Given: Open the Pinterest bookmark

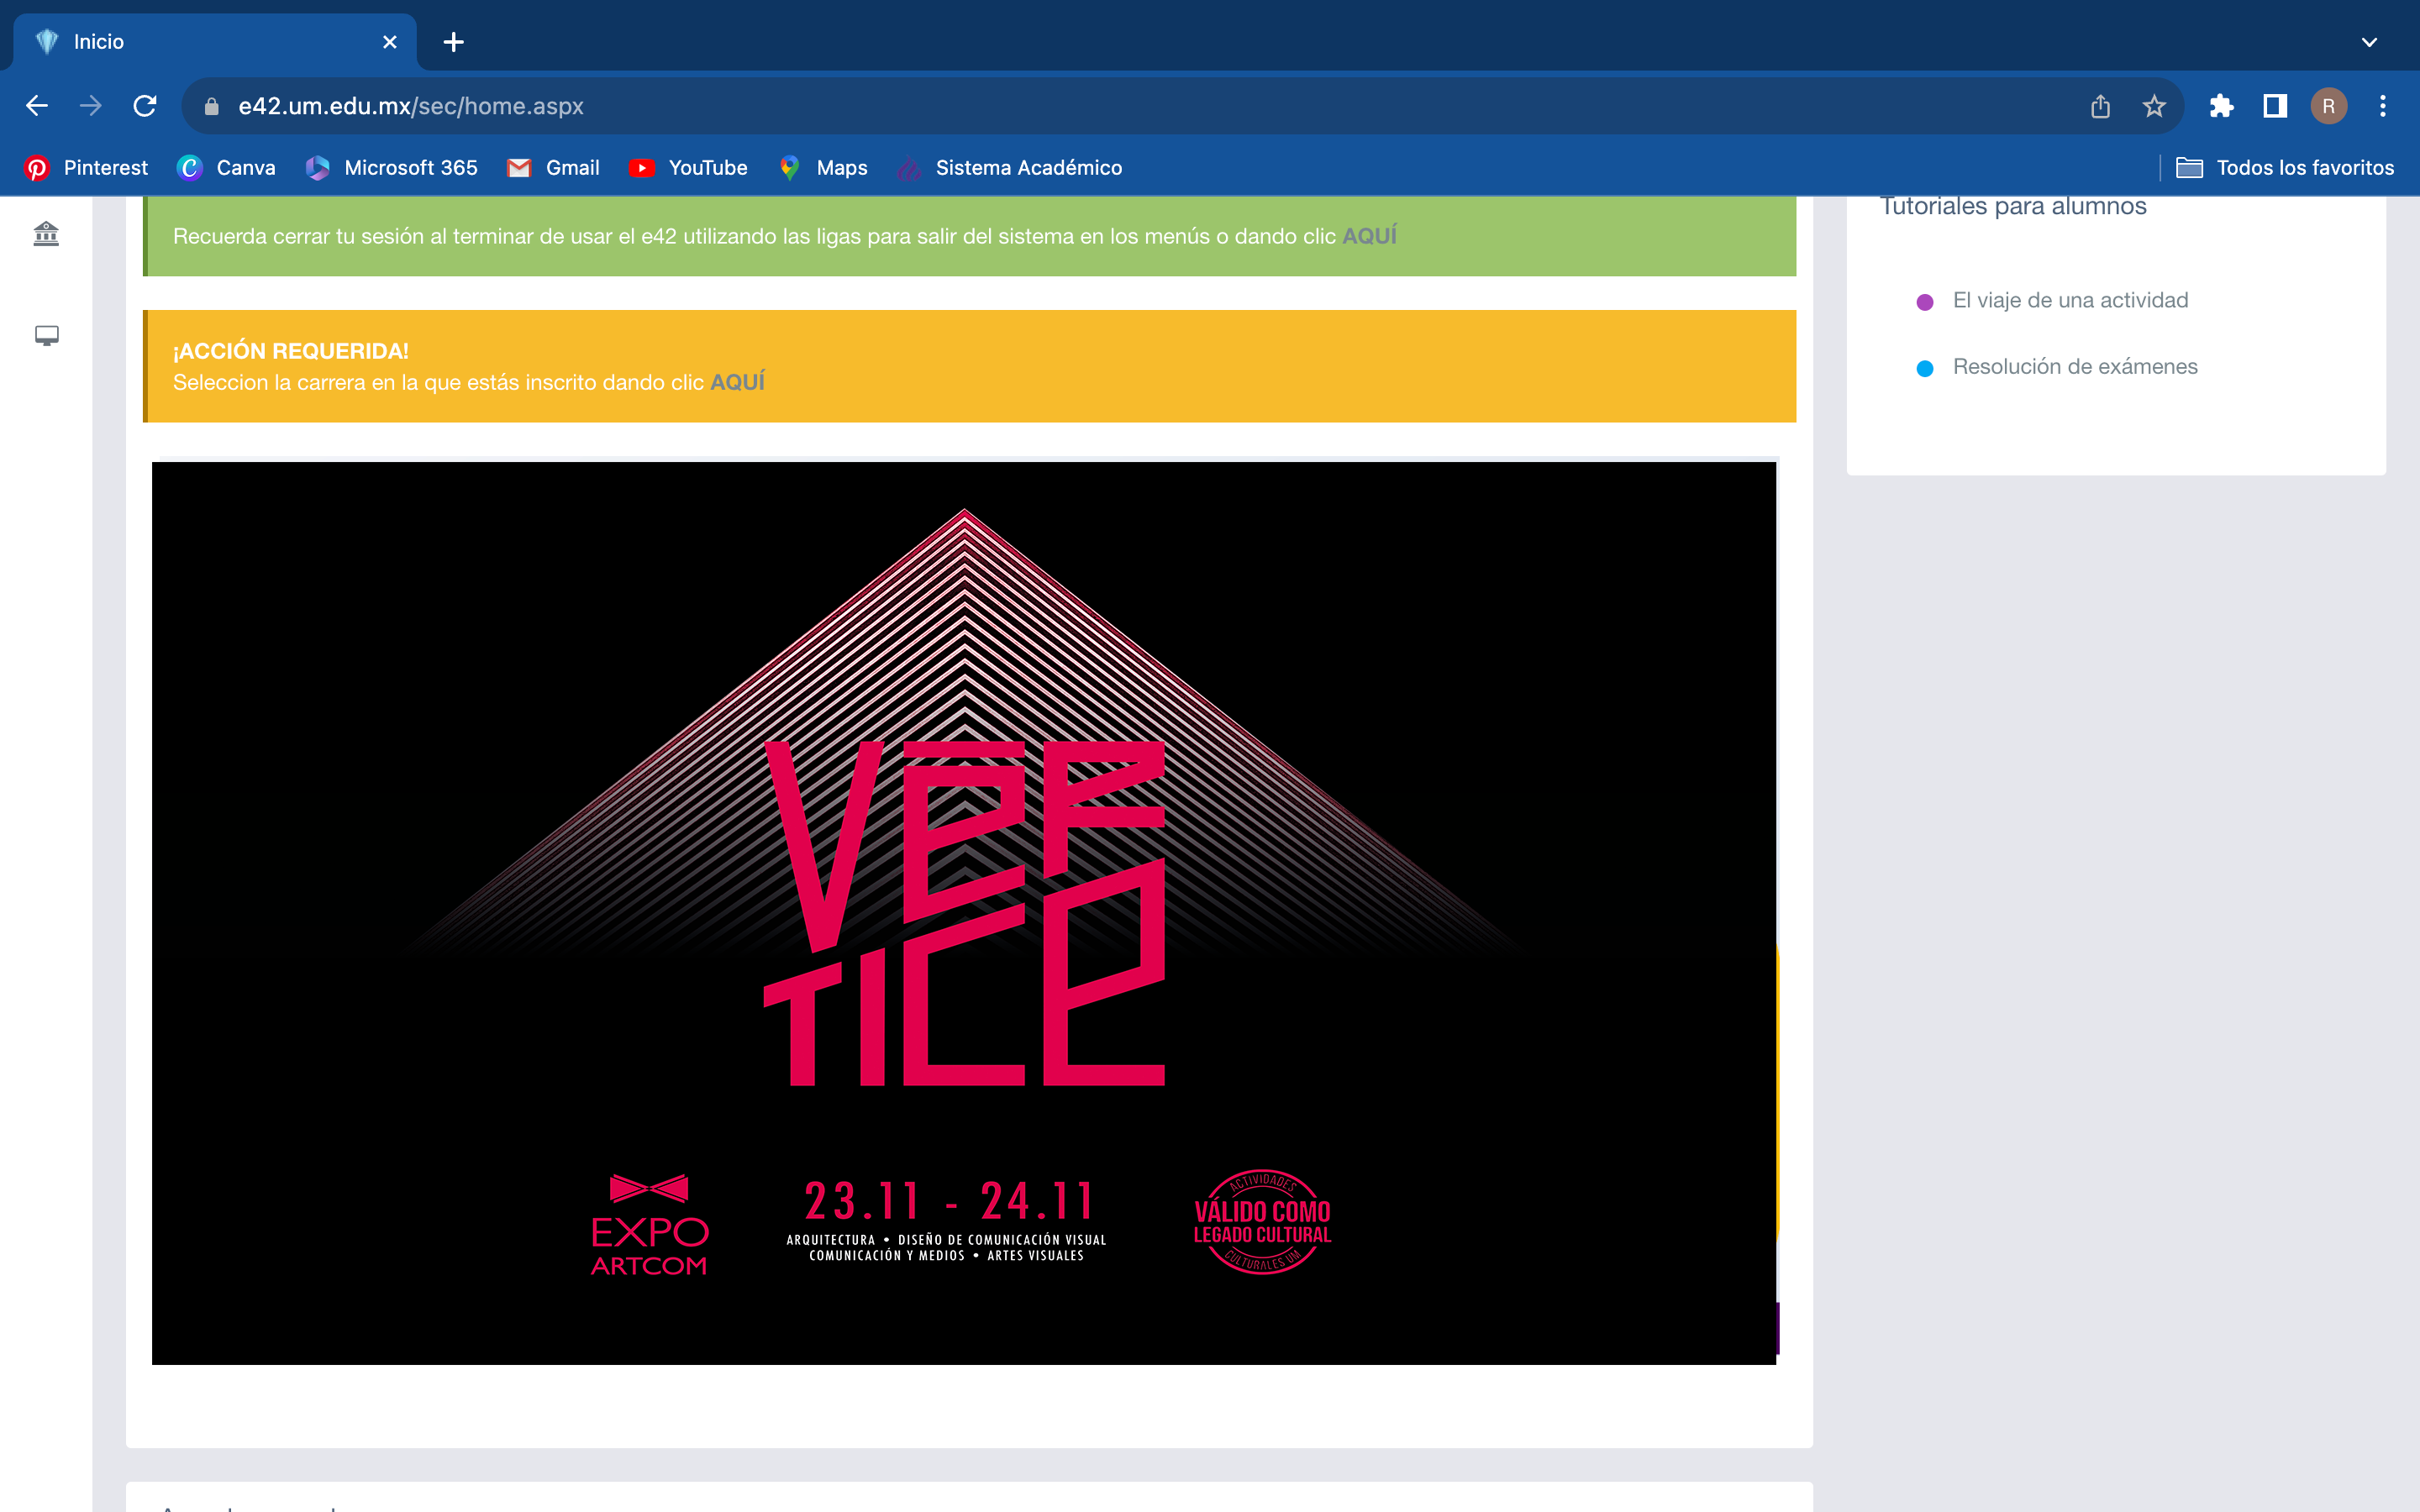Looking at the screenshot, I should [86, 168].
